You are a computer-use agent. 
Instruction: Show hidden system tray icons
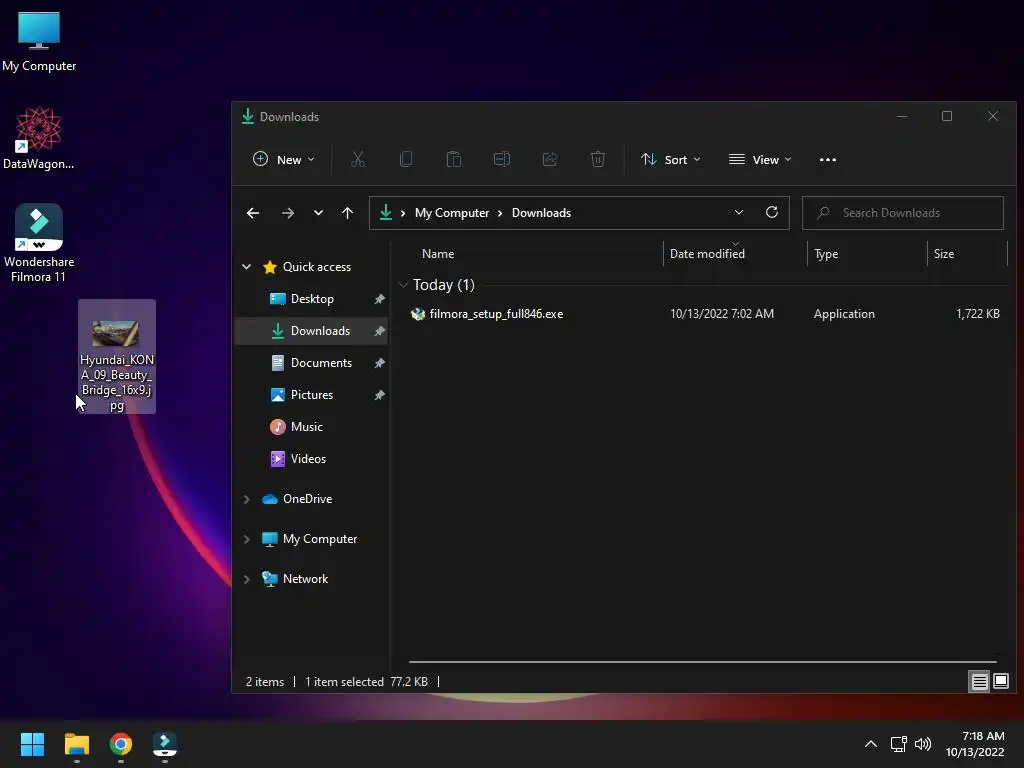point(871,744)
